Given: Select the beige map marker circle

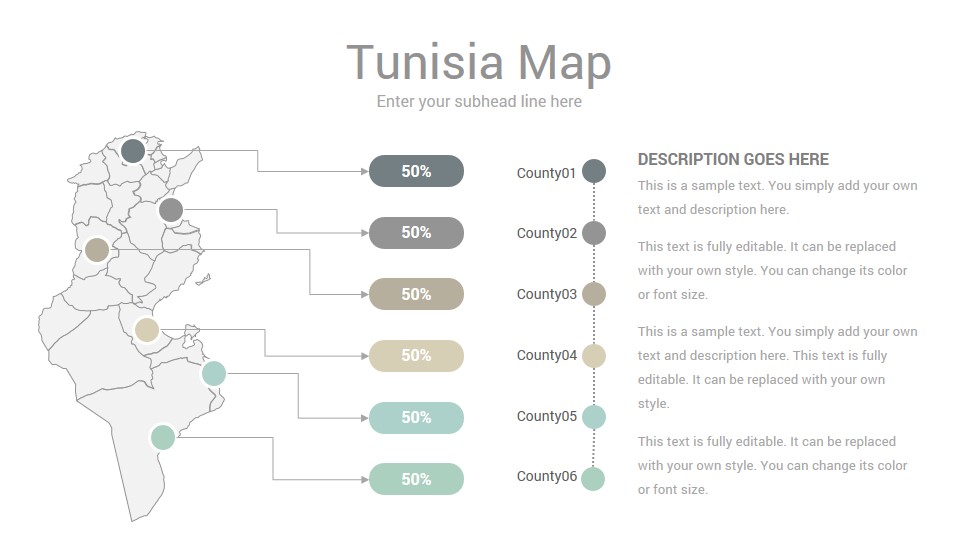Looking at the screenshot, I should 147,330.
